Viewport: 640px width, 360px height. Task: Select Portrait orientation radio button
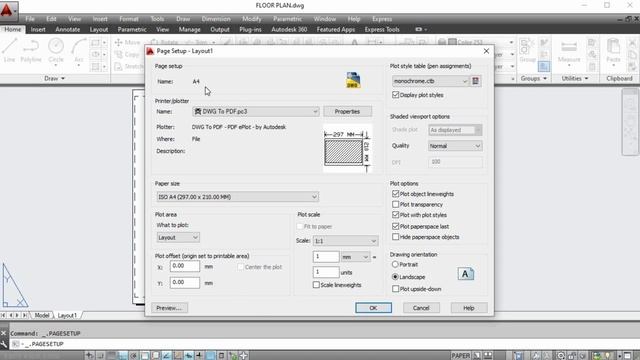click(395, 264)
